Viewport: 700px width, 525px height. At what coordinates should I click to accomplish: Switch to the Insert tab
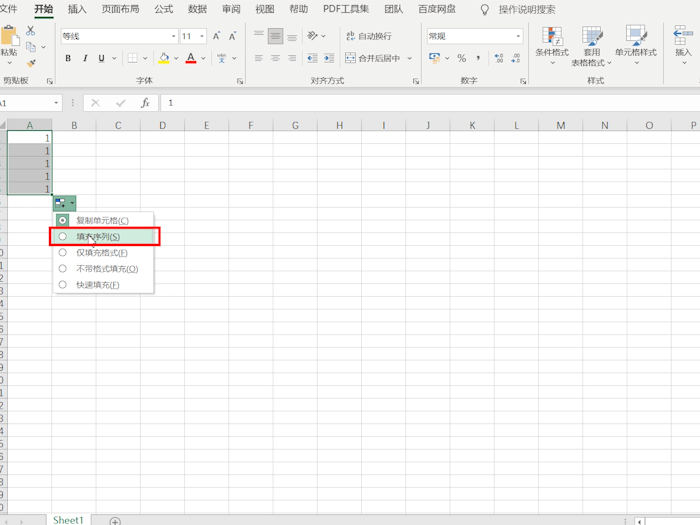(77, 9)
